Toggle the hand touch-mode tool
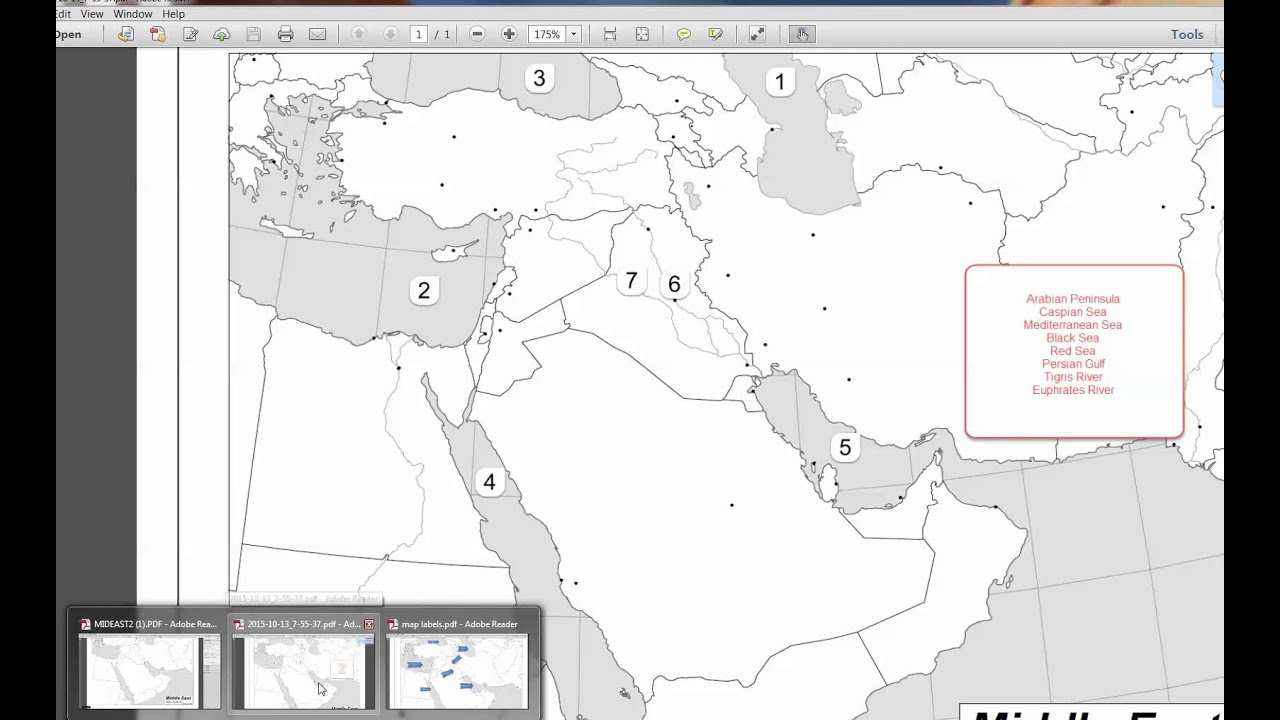This screenshot has height=720, width=1280. click(802, 34)
